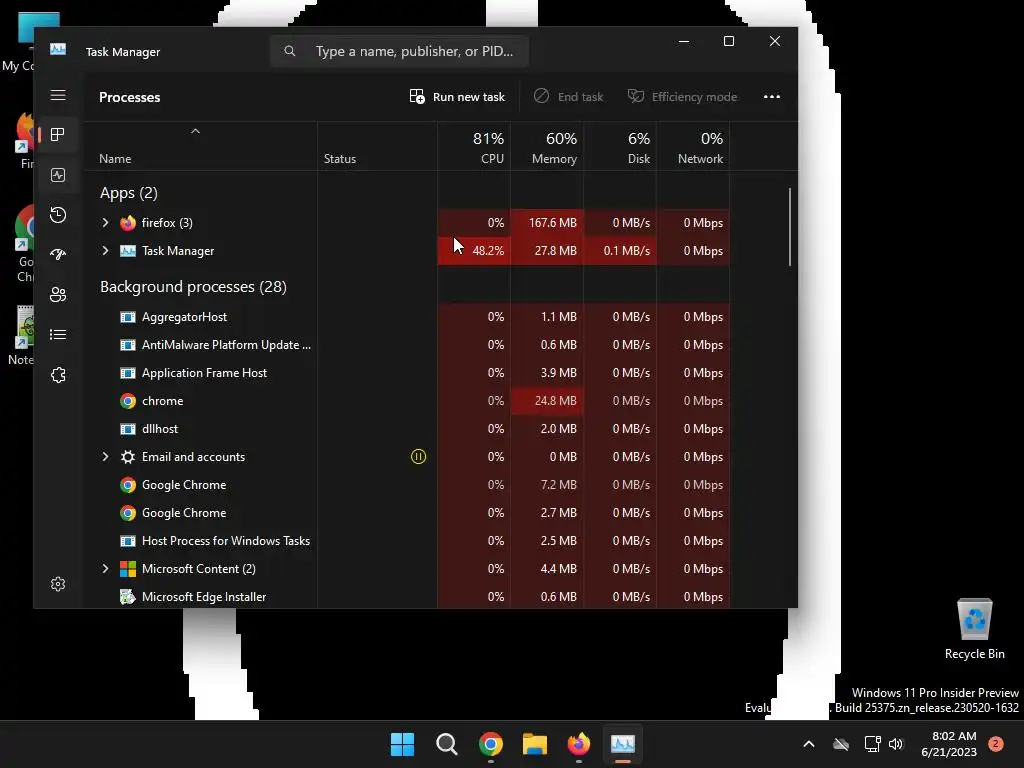The image size is (1024, 768).
Task: Expand the Microsoft Content (2) group
Action: [105, 569]
